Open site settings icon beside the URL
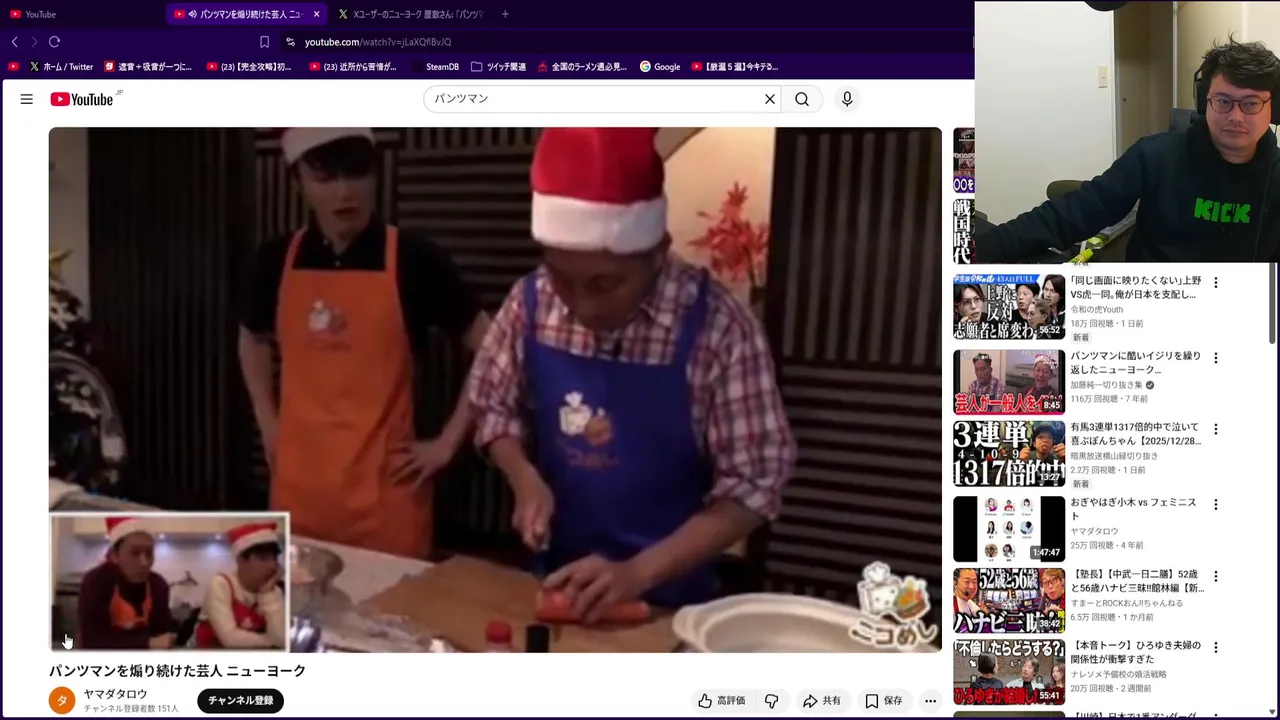The height and width of the screenshot is (720, 1280). 290,42
